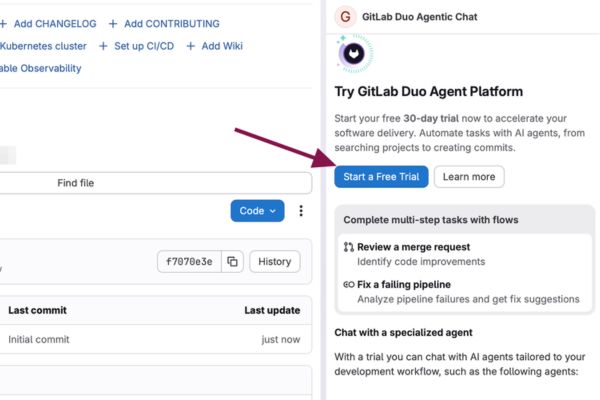This screenshot has height=400, width=600.
Task: Click the merge request icon beside Review a merge request
Action: (349, 247)
